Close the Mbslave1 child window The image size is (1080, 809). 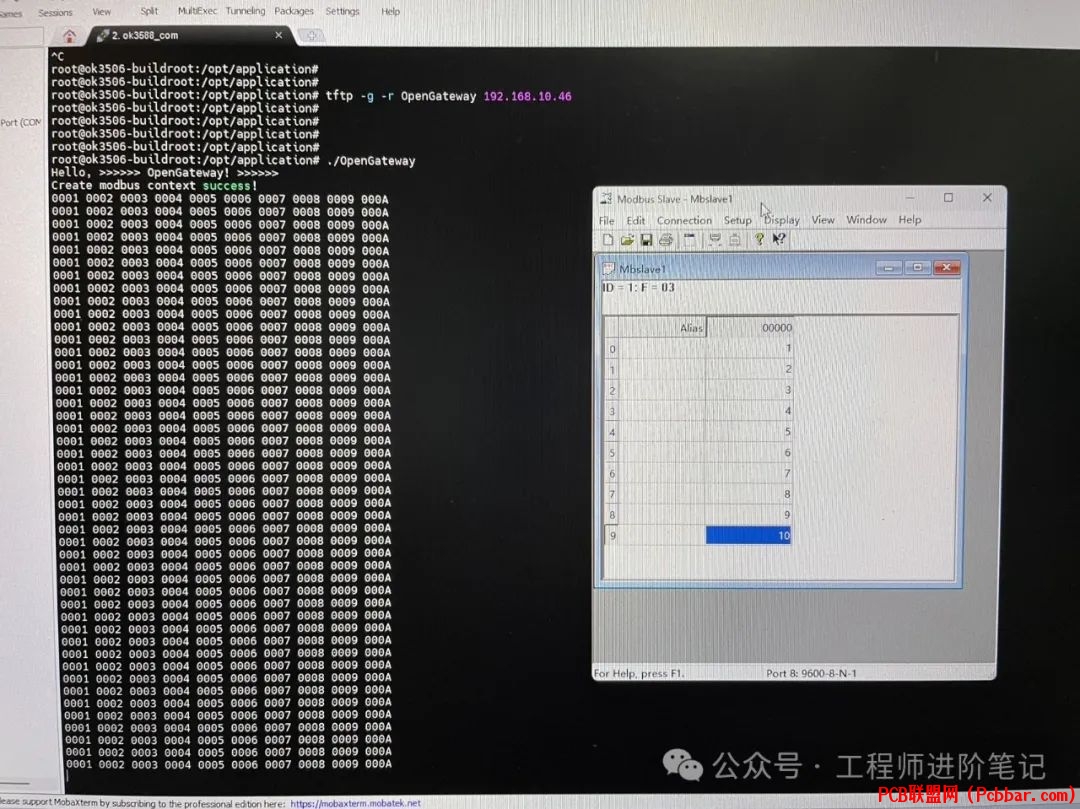[946, 267]
